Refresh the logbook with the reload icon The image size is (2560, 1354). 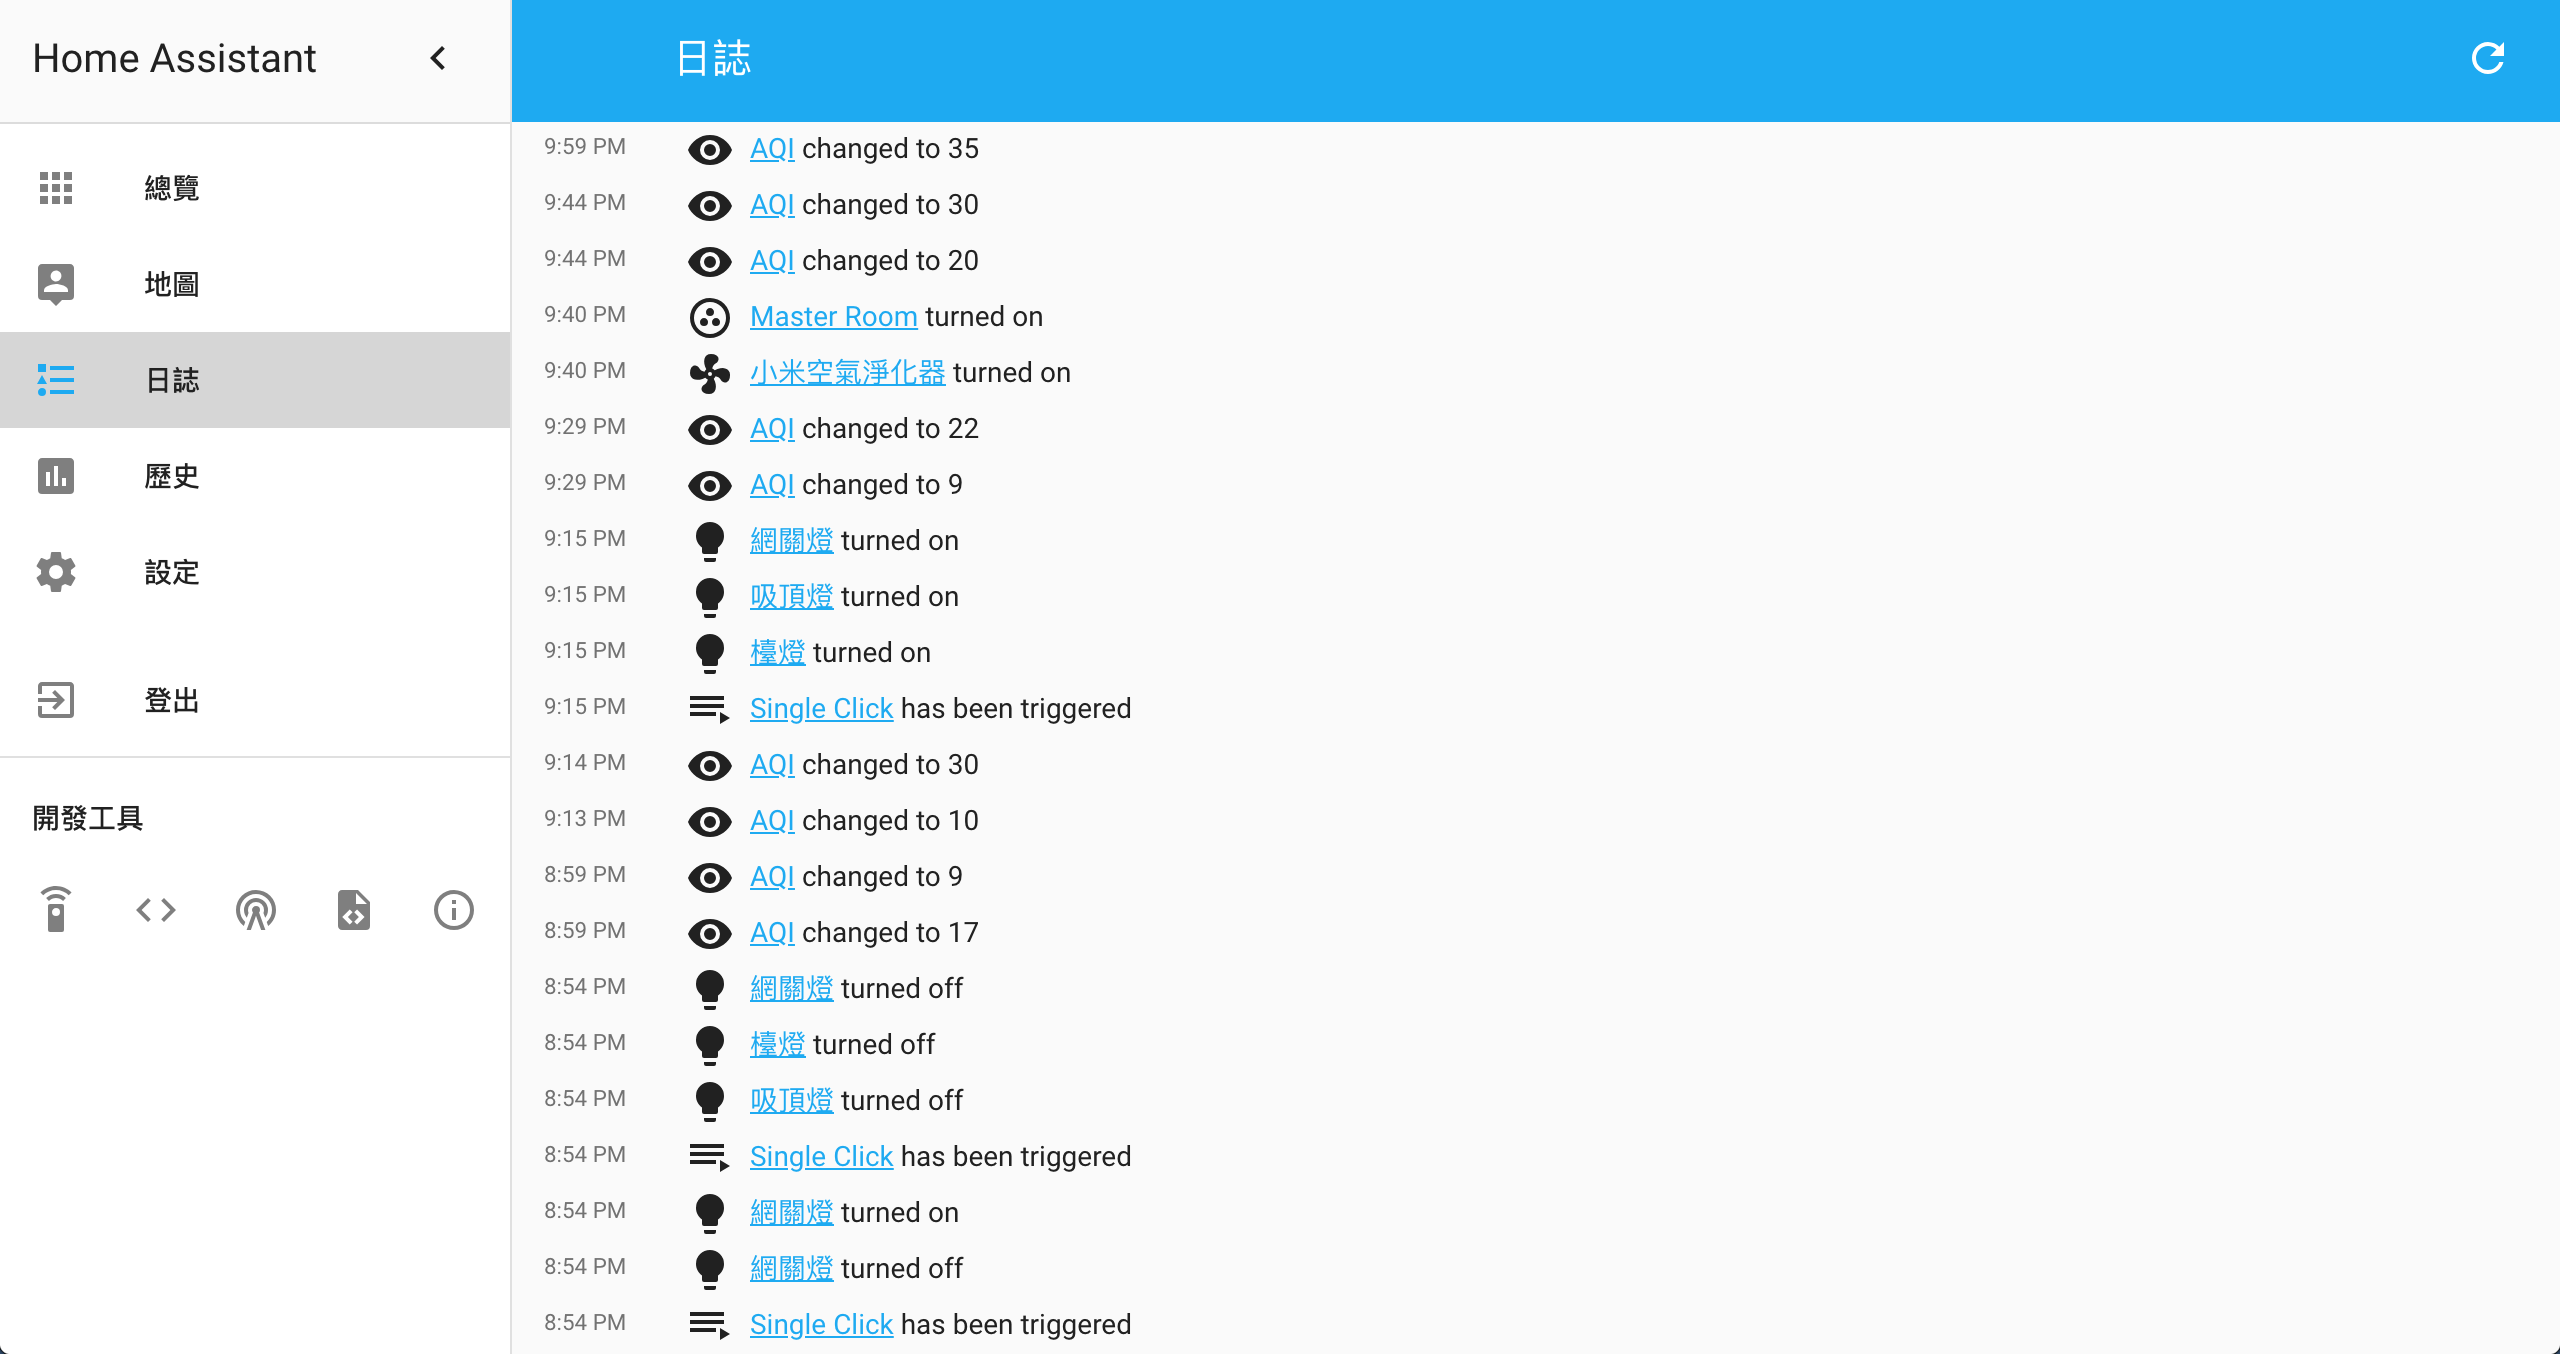(2487, 58)
